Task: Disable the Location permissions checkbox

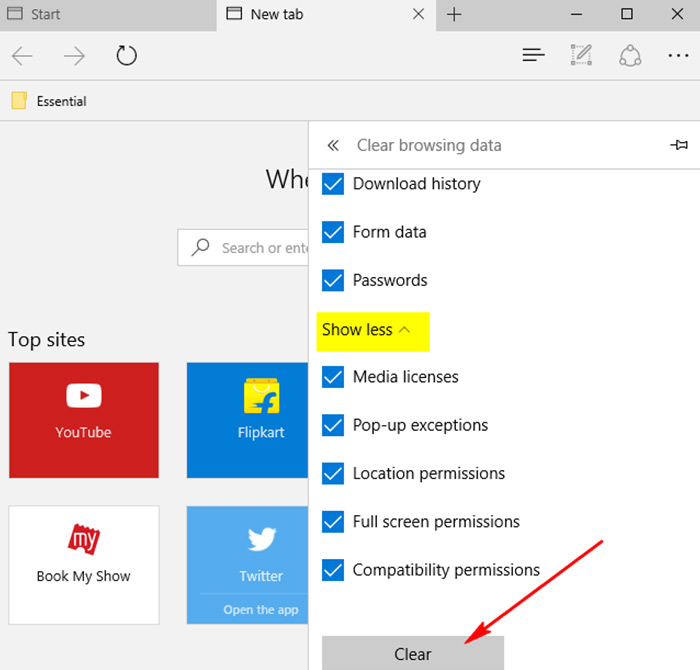Action: 333,473
